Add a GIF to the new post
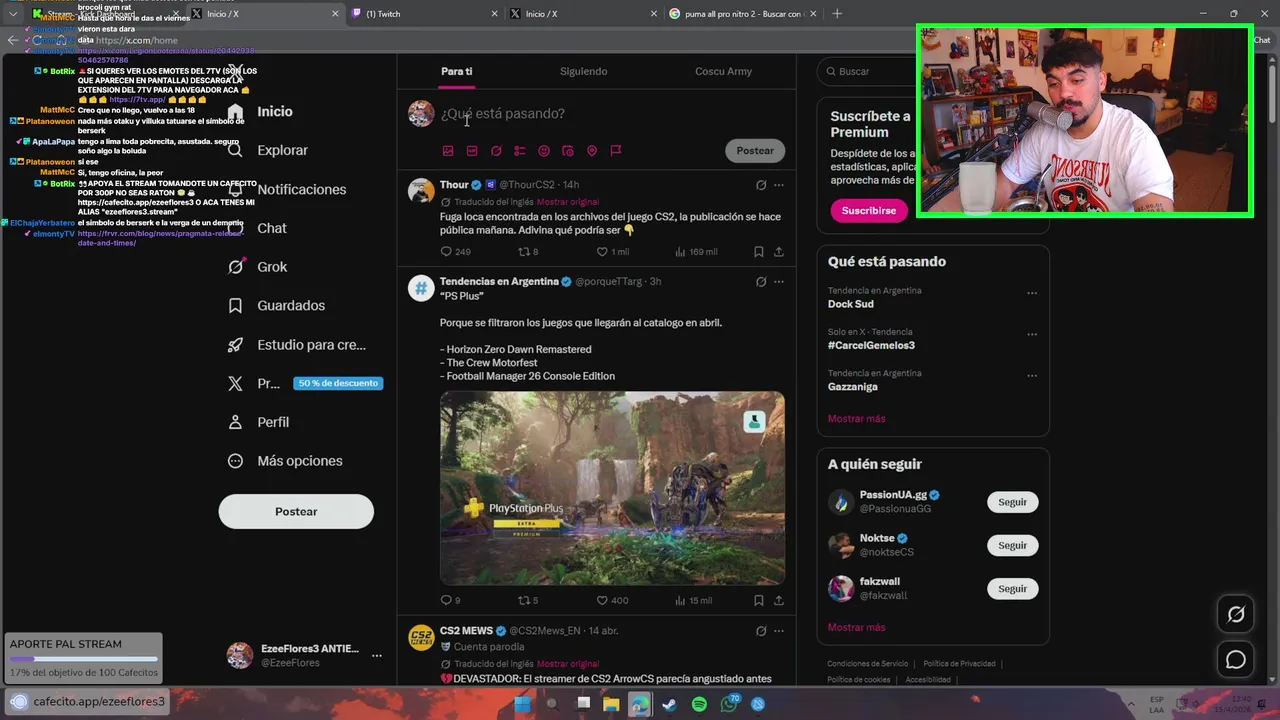This screenshot has height=720, width=1280. click(x=472, y=151)
